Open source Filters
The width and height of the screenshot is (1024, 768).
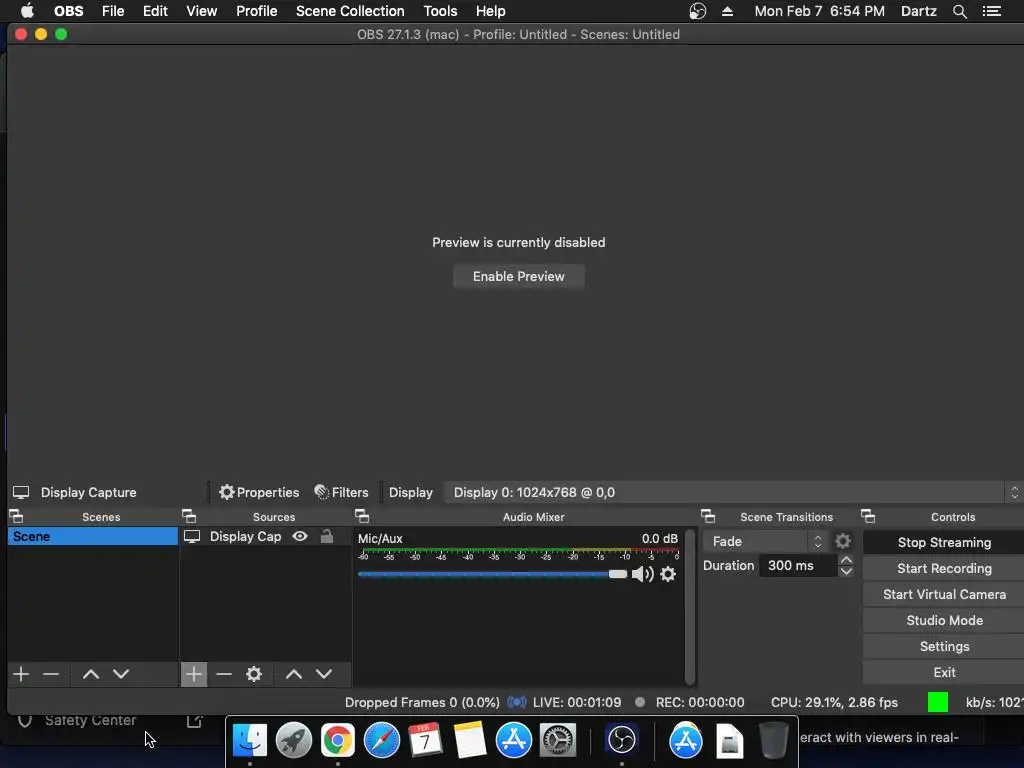pos(341,492)
